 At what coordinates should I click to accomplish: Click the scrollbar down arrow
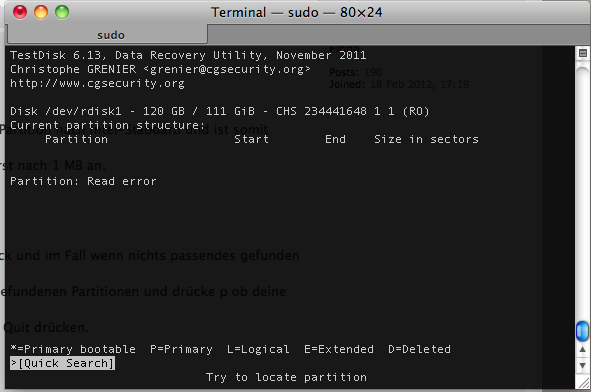(x=582, y=366)
